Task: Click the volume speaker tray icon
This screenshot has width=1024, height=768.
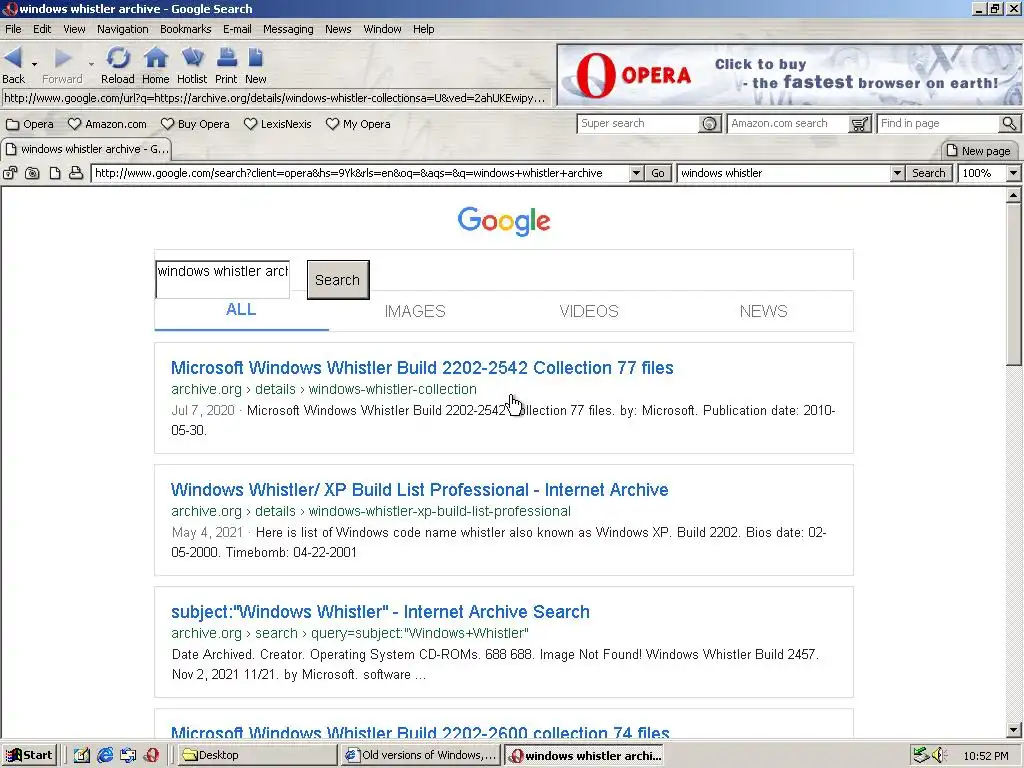Action: click(939, 756)
